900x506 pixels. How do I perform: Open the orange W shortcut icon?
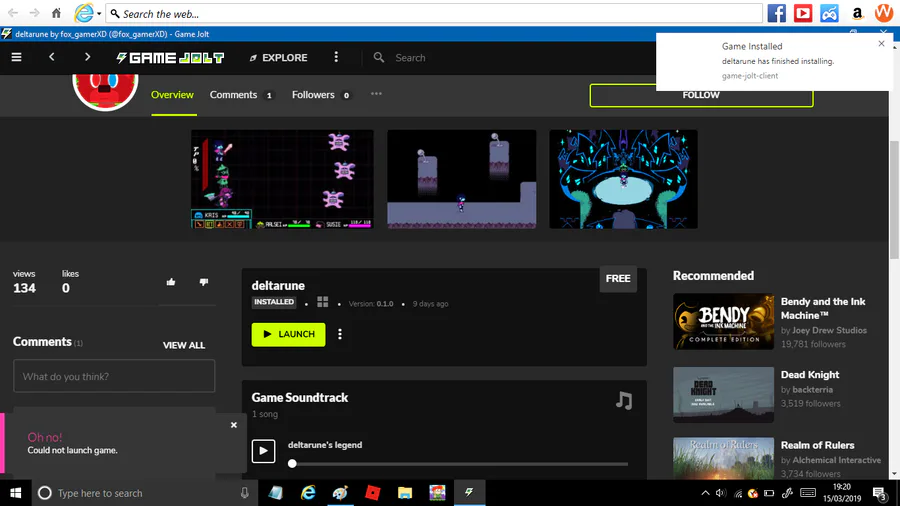pyautogui.click(x=884, y=13)
